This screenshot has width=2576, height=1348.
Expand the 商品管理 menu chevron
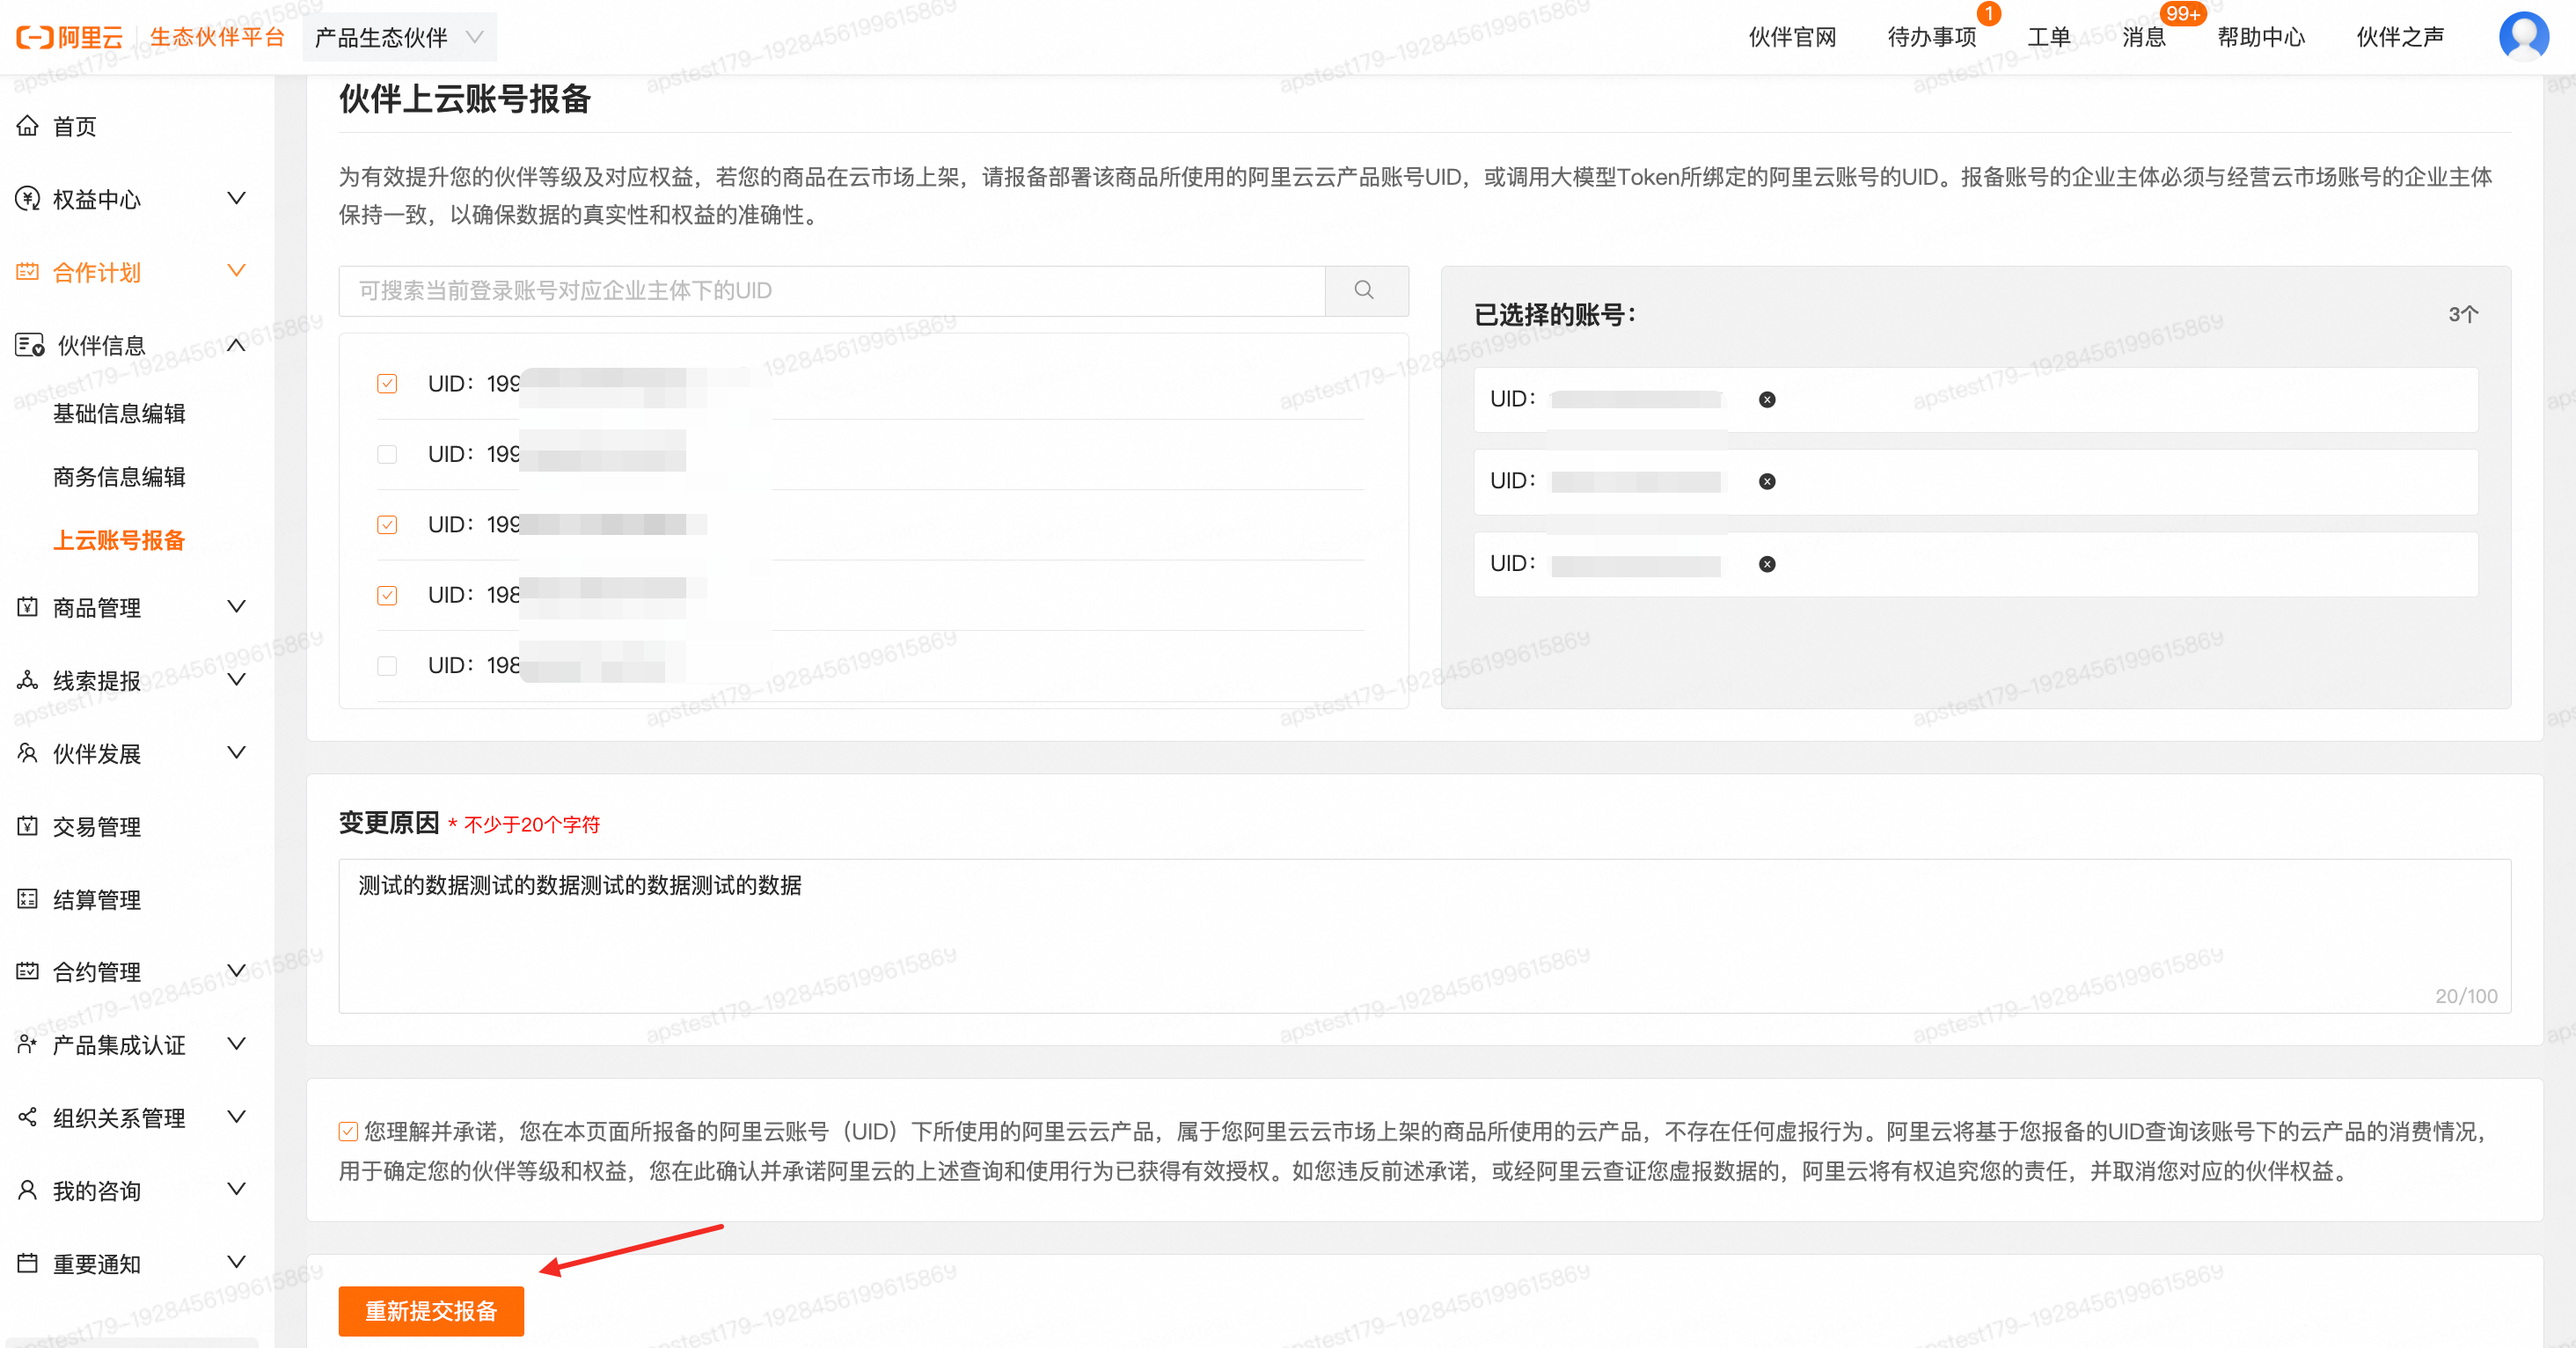(237, 606)
